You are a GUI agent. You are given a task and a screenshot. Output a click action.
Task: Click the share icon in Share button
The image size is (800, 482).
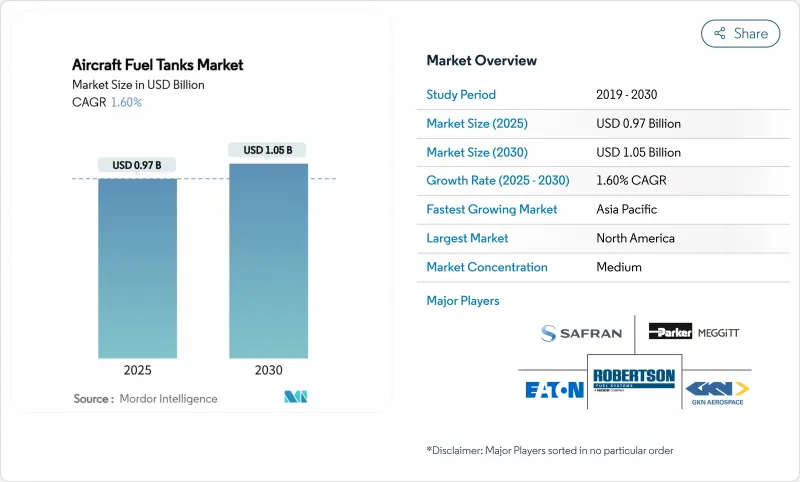(x=719, y=33)
